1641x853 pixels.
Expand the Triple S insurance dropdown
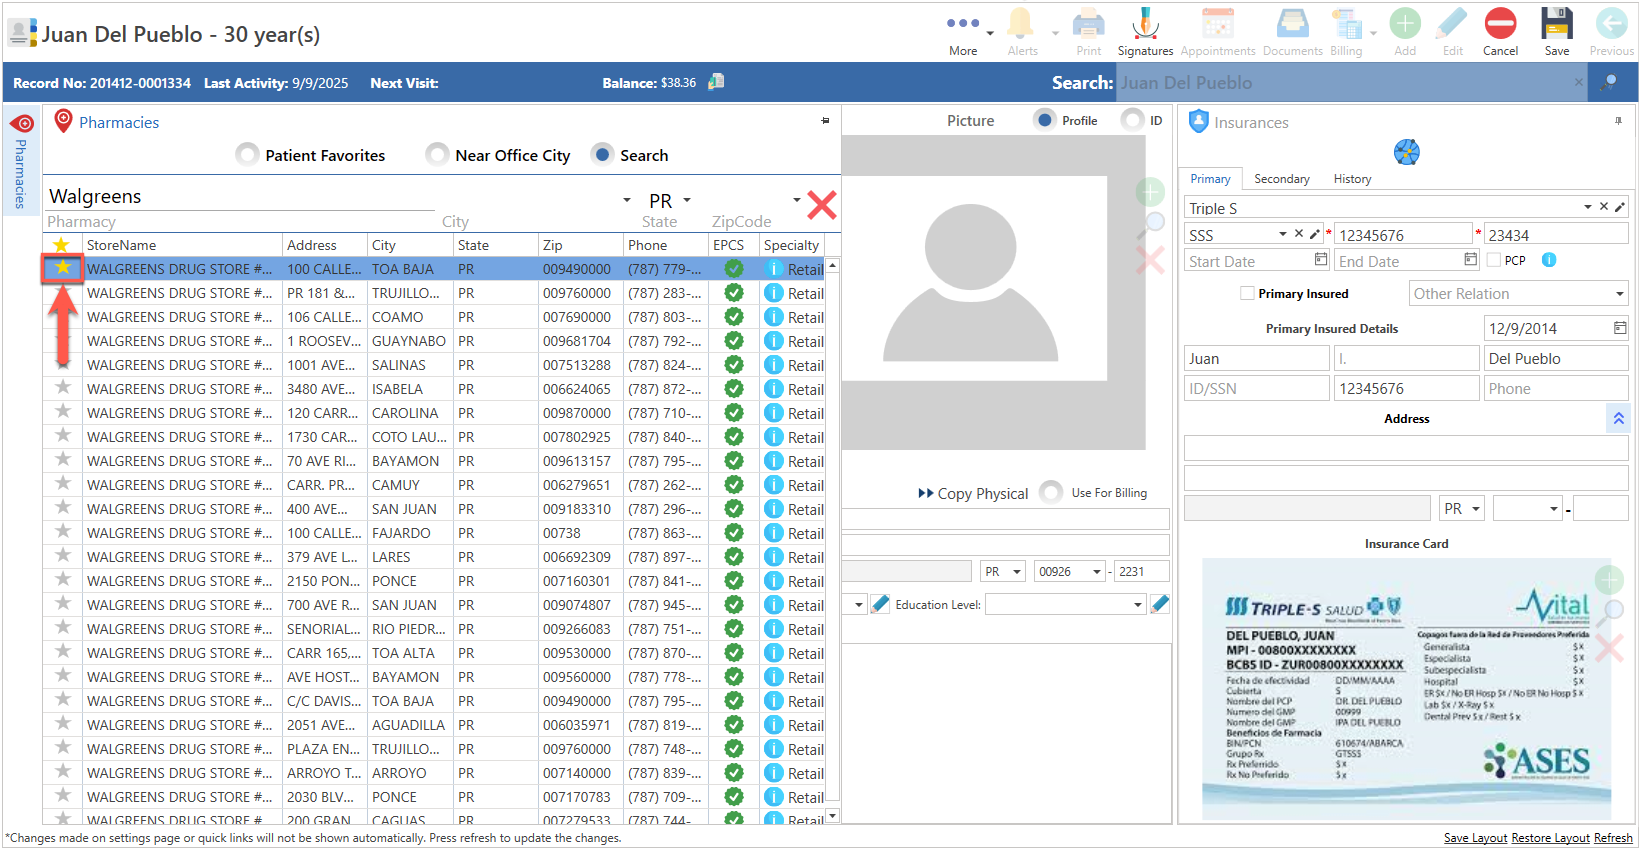tap(1587, 207)
